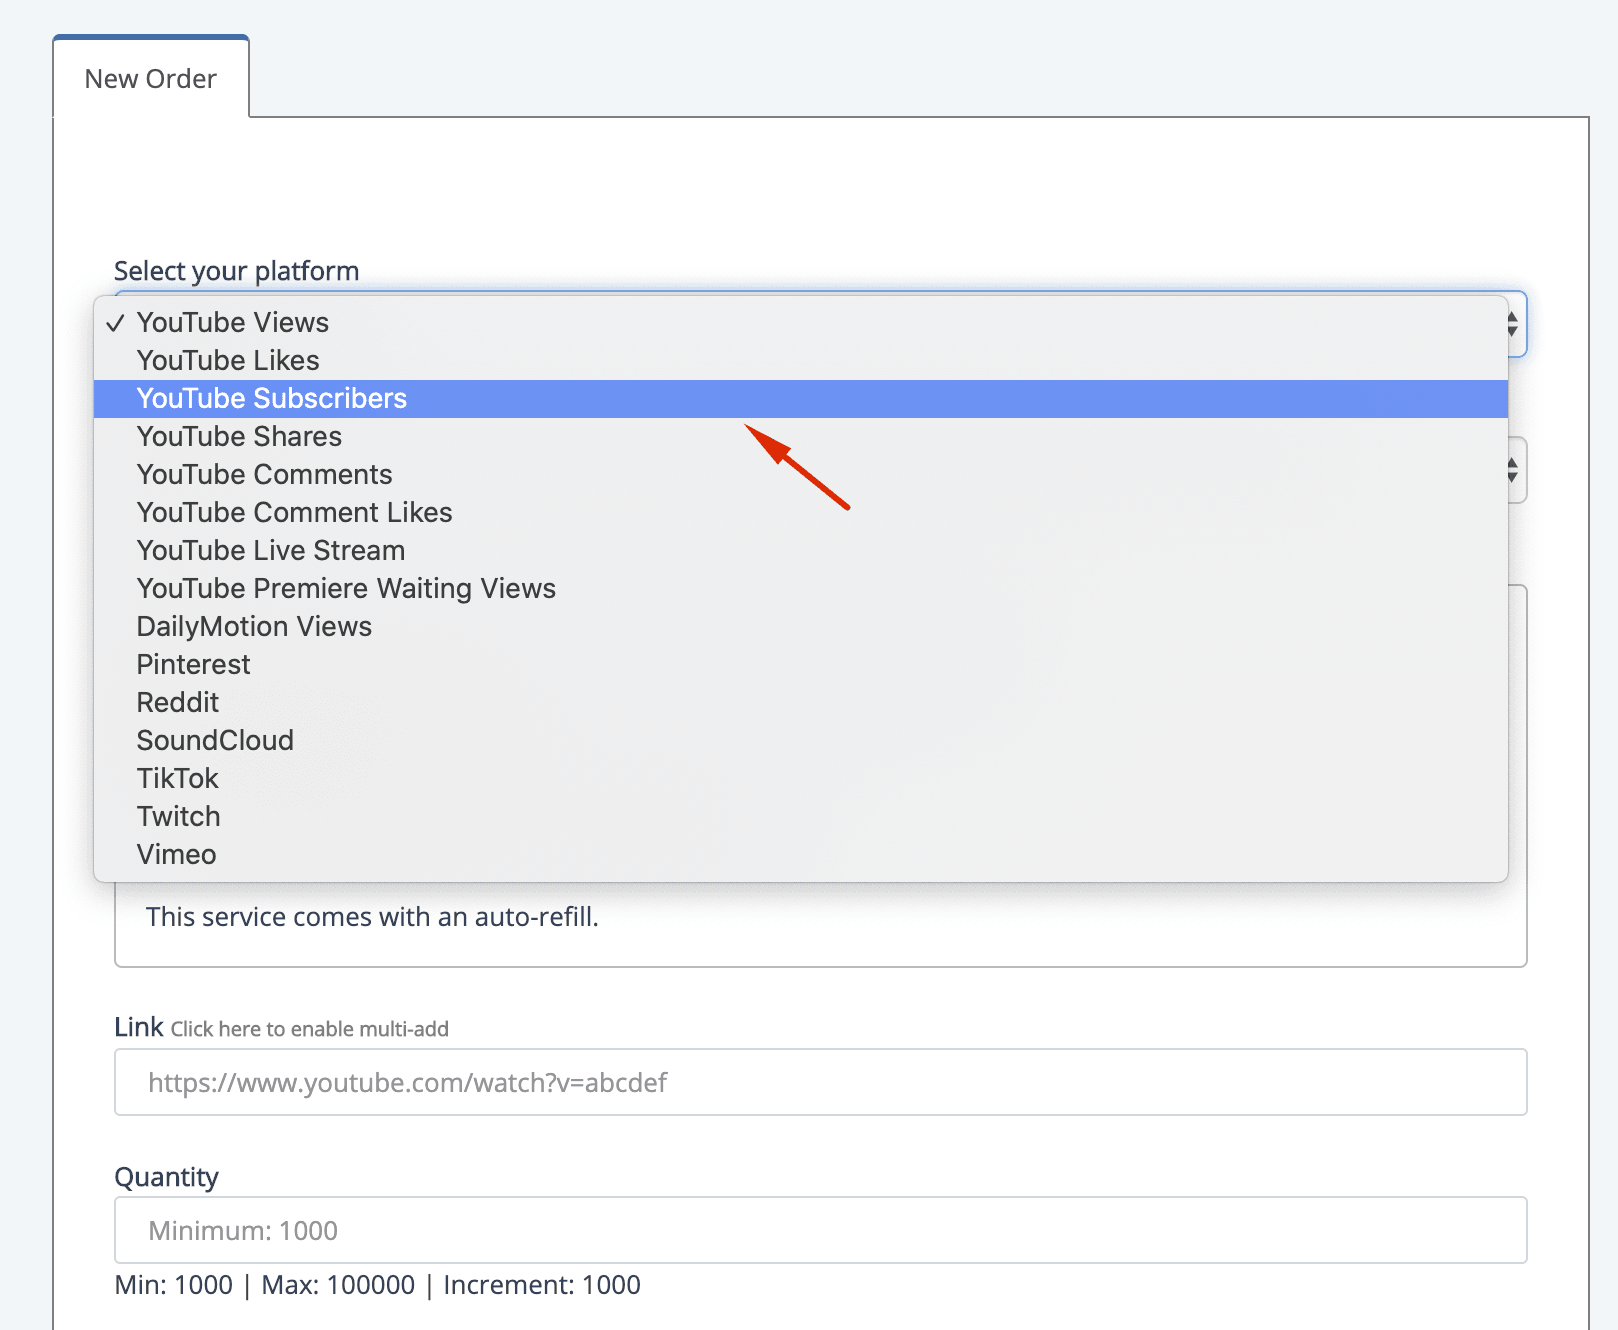Viewport: 1618px width, 1330px height.
Task: Pick SoundCloud platform
Action: pos(800,741)
